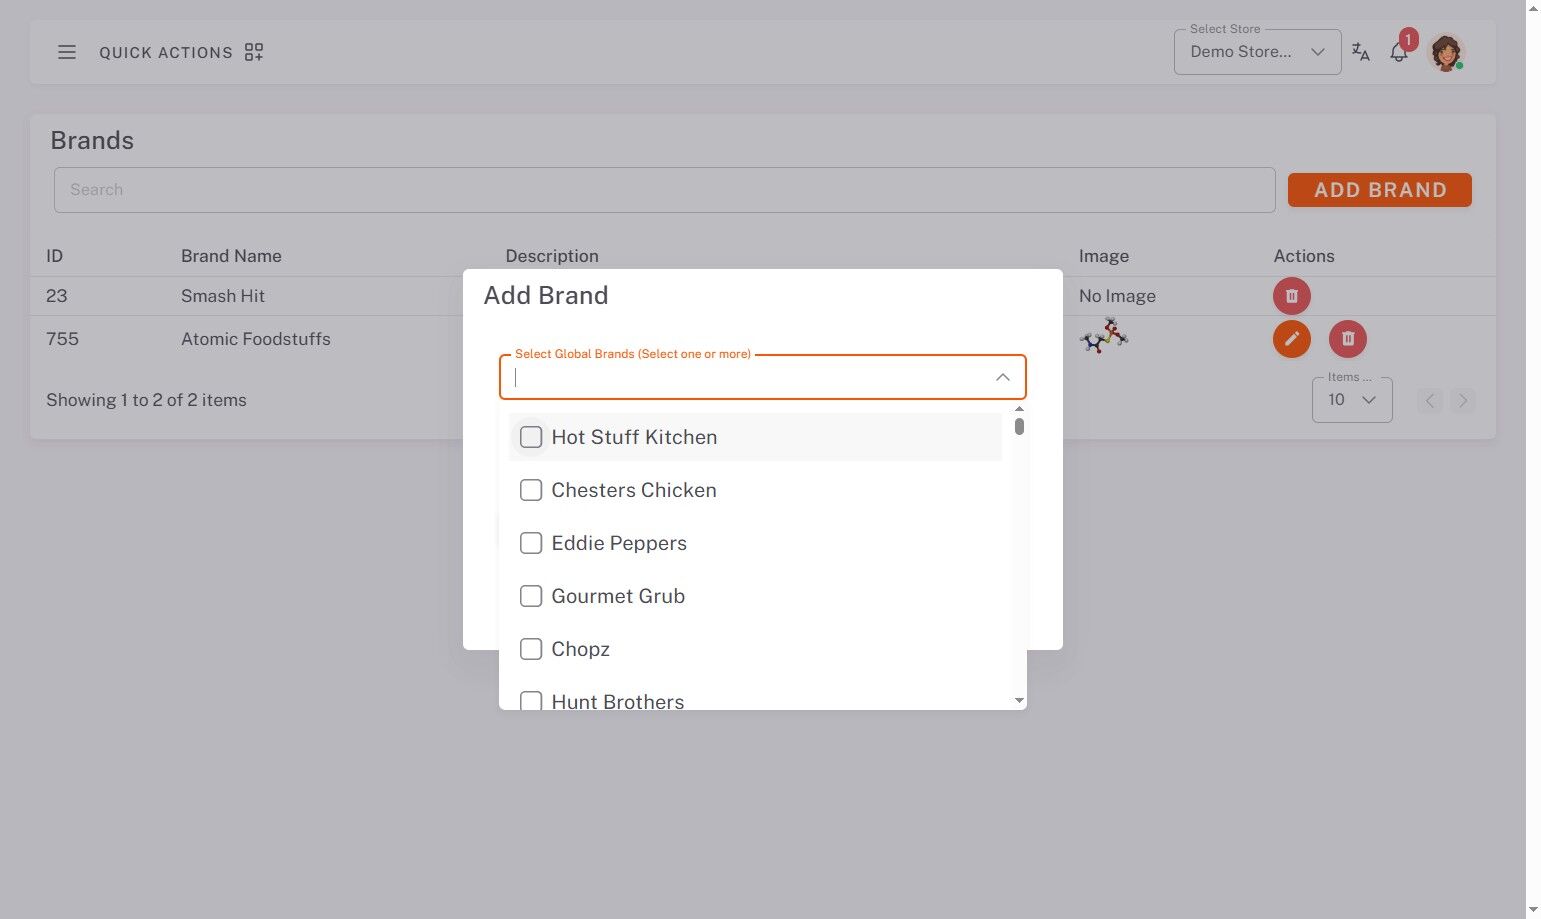Delete the Smash Hit brand
Image resolution: width=1541 pixels, height=919 pixels.
click(1291, 296)
